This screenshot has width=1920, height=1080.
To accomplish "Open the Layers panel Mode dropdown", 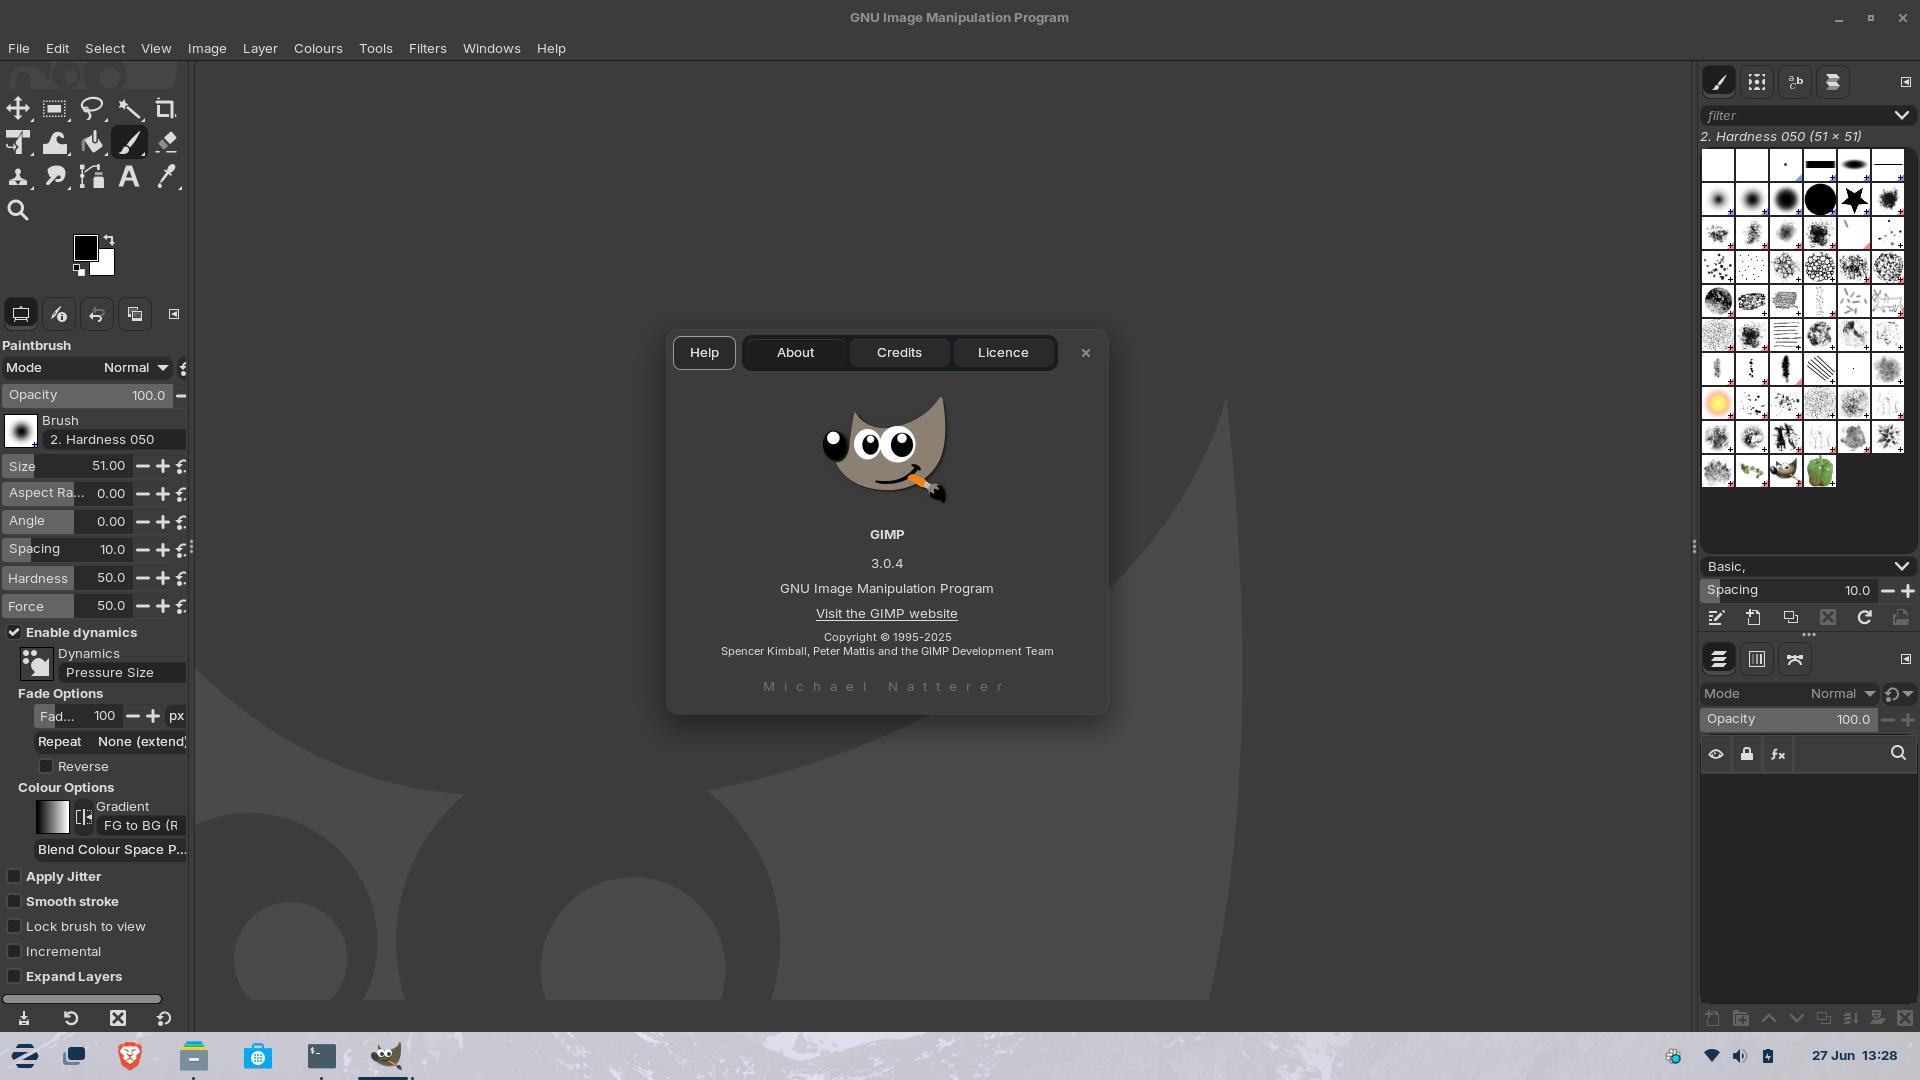I will [x=1790, y=693].
